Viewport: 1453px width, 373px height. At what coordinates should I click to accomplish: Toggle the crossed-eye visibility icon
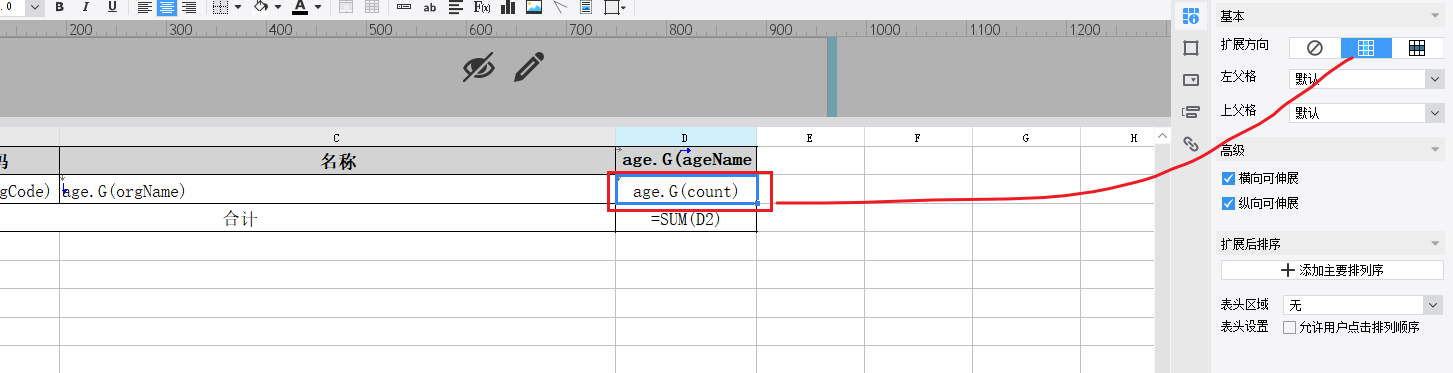(479, 68)
